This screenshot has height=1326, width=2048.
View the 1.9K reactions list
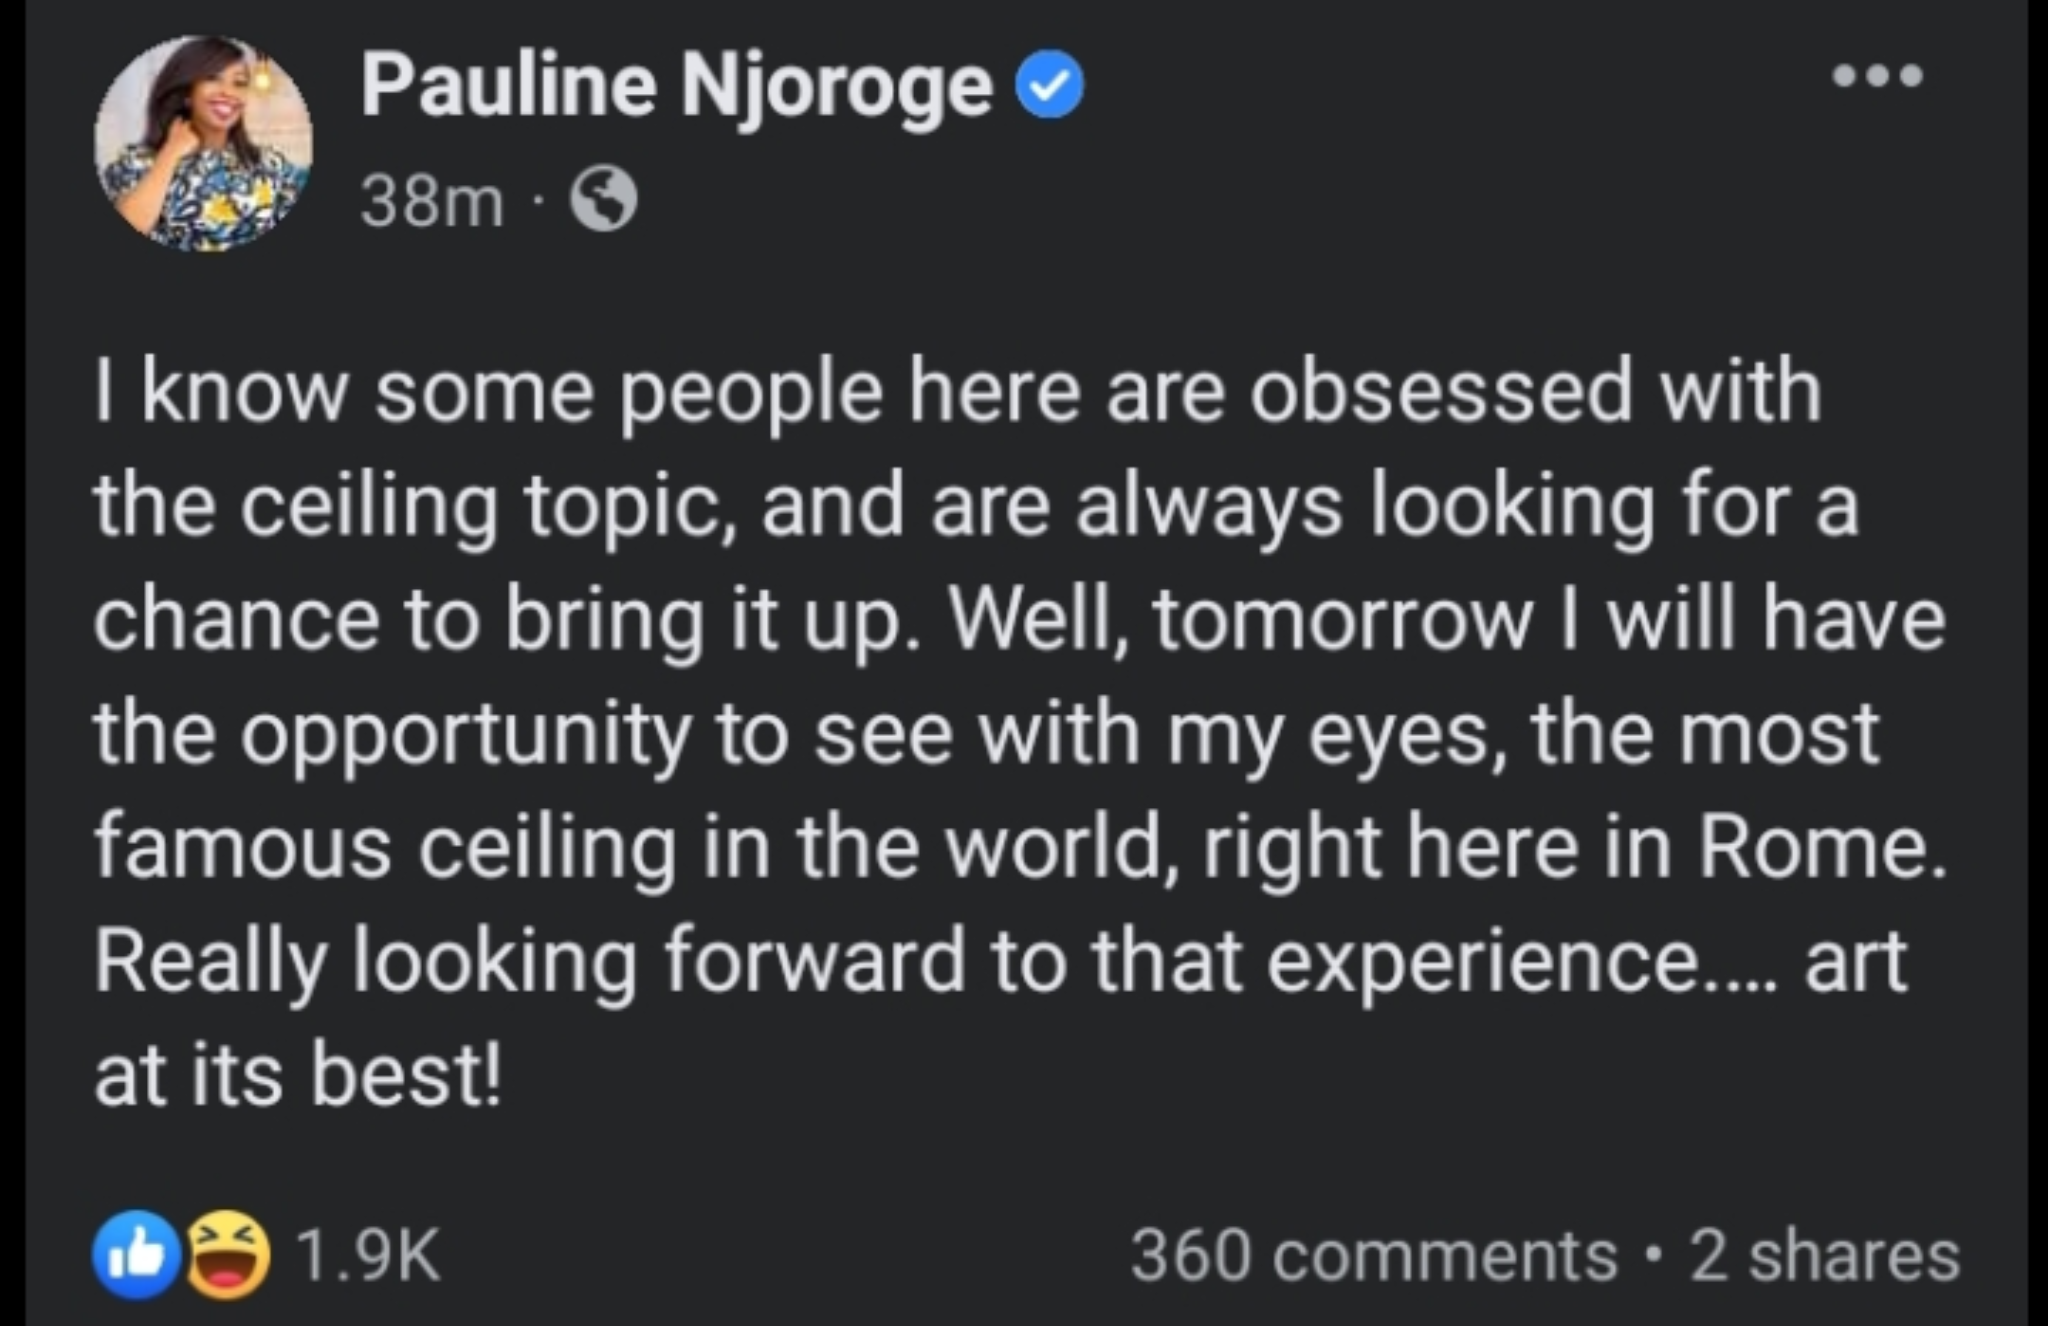368,1255
